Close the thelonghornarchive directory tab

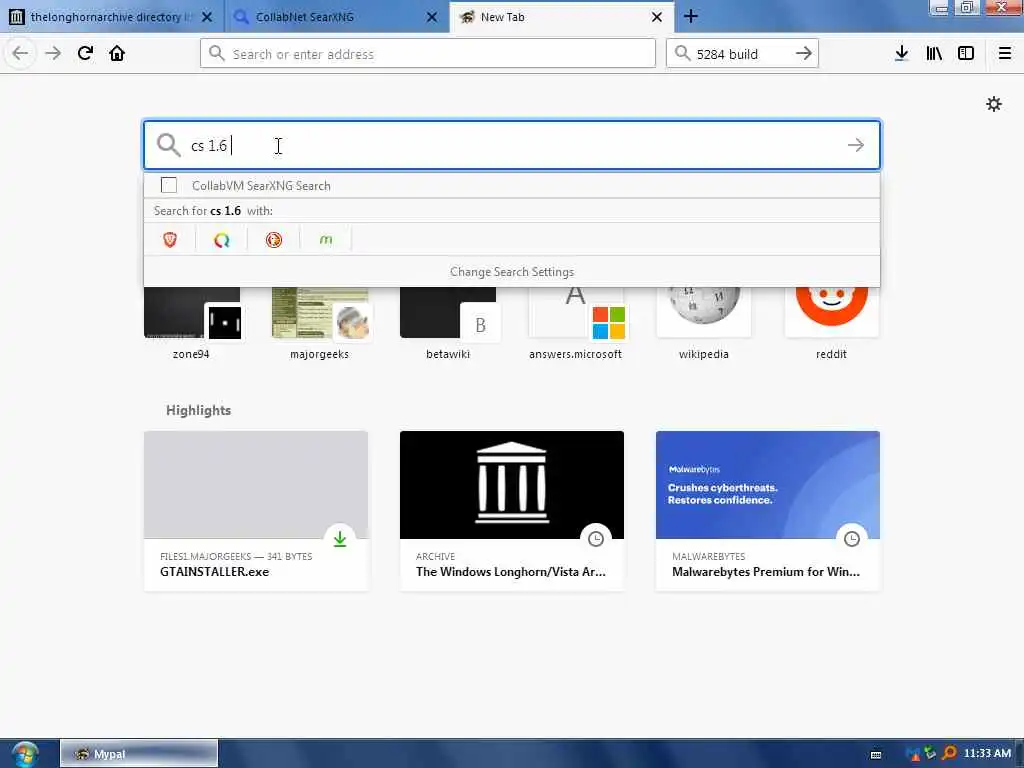point(207,17)
